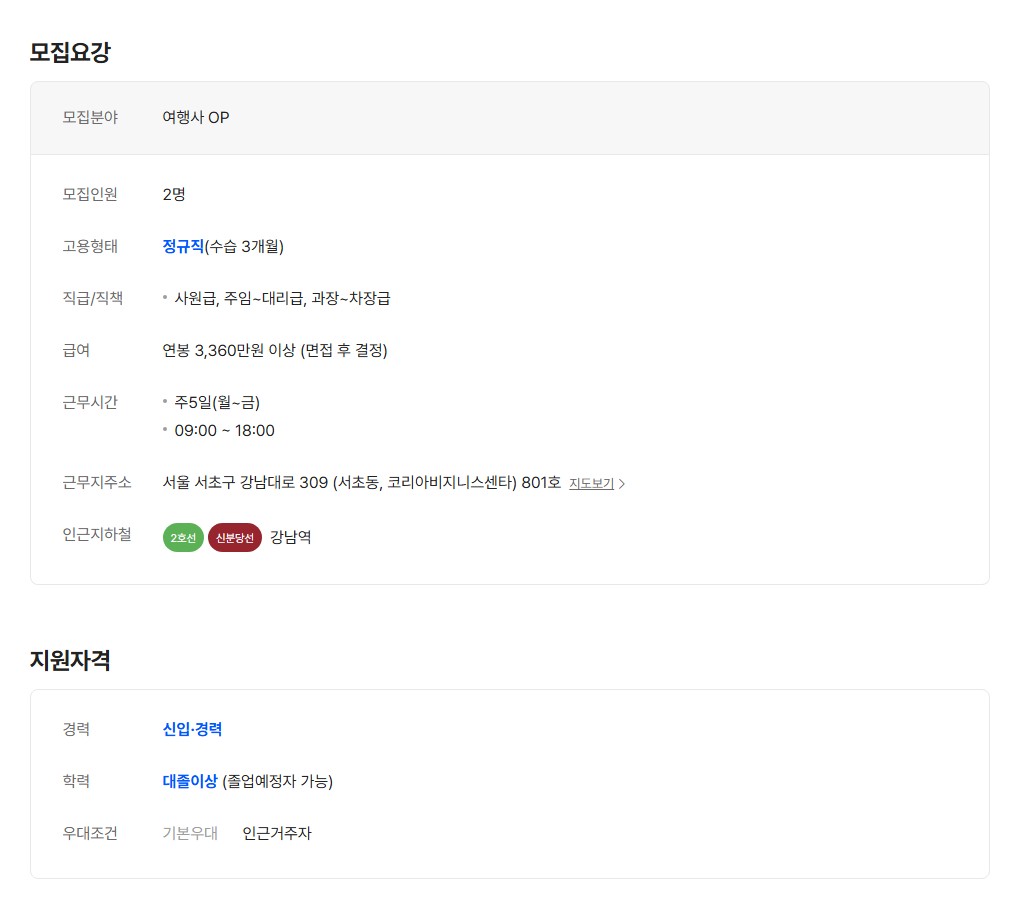Click the 기본우대 label

point(190,833)
